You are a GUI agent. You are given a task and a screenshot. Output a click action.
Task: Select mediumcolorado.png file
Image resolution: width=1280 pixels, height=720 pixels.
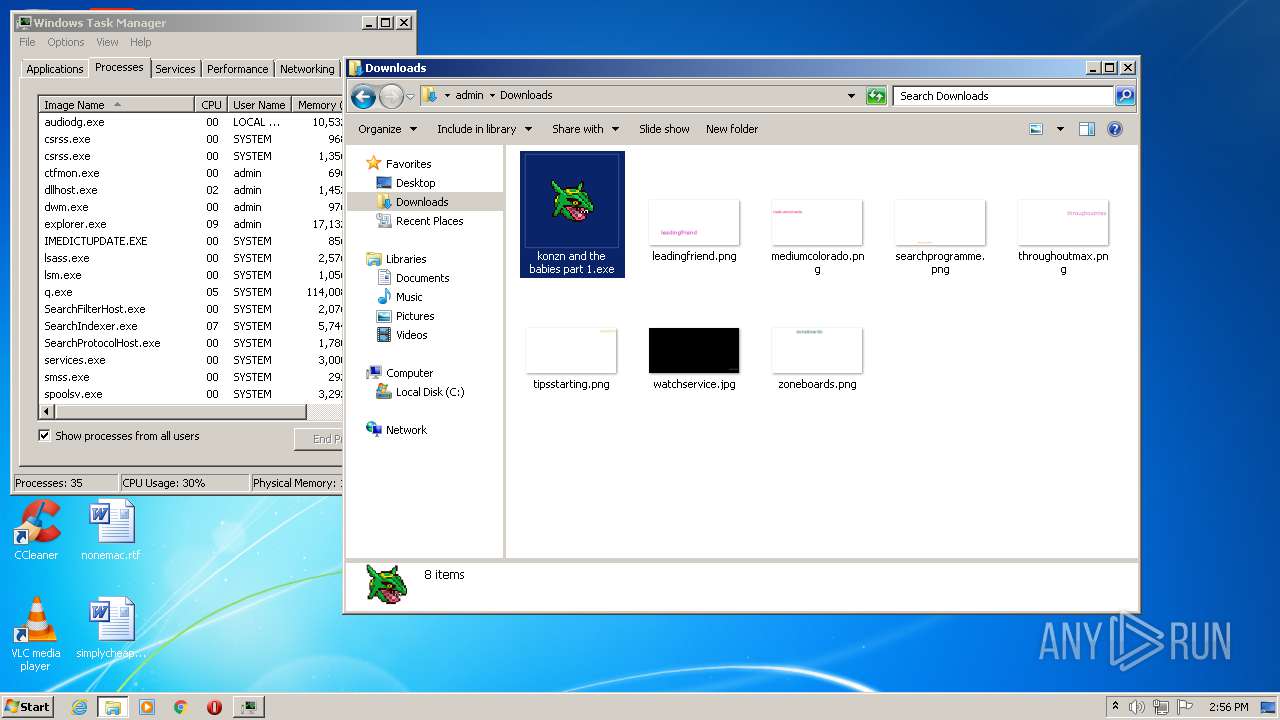pos(817,237)
